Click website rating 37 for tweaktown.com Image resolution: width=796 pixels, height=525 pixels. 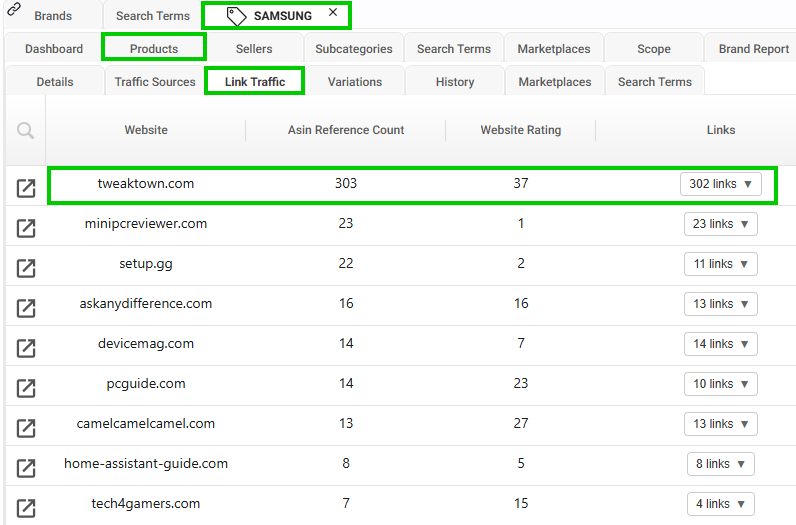click(x=521, y=183)
